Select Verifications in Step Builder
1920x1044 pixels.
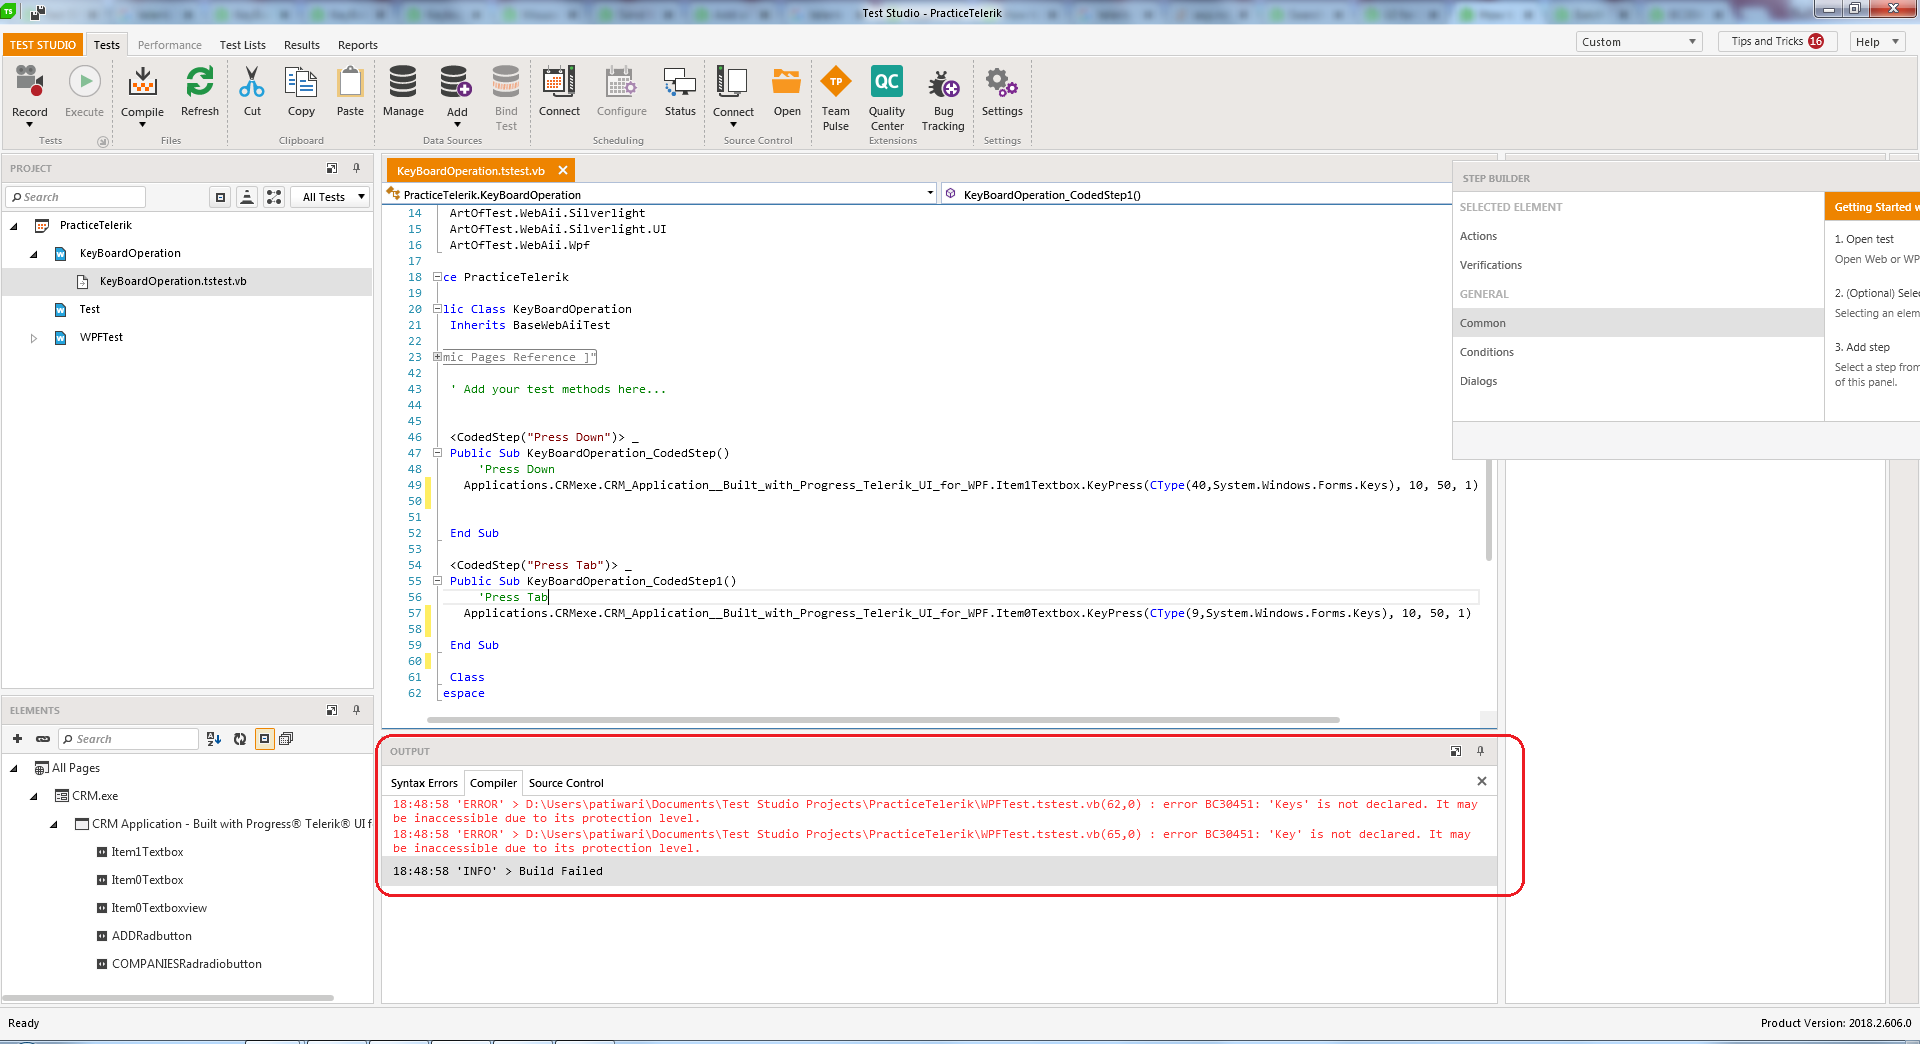(x=1490, y=265)
